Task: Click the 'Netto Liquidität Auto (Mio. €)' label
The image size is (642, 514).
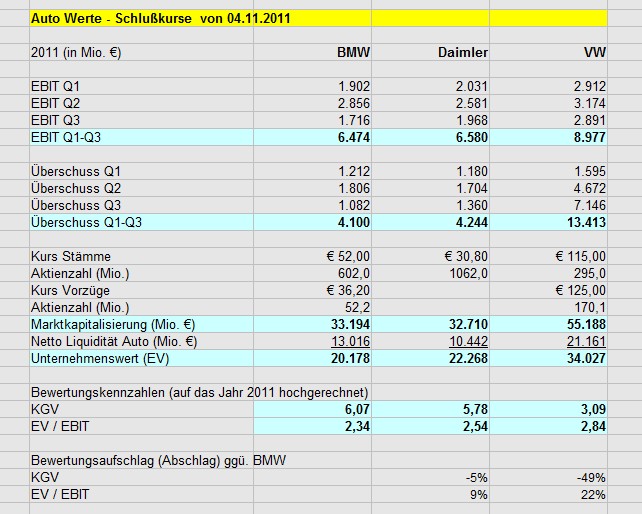Action: coord(114,341)
